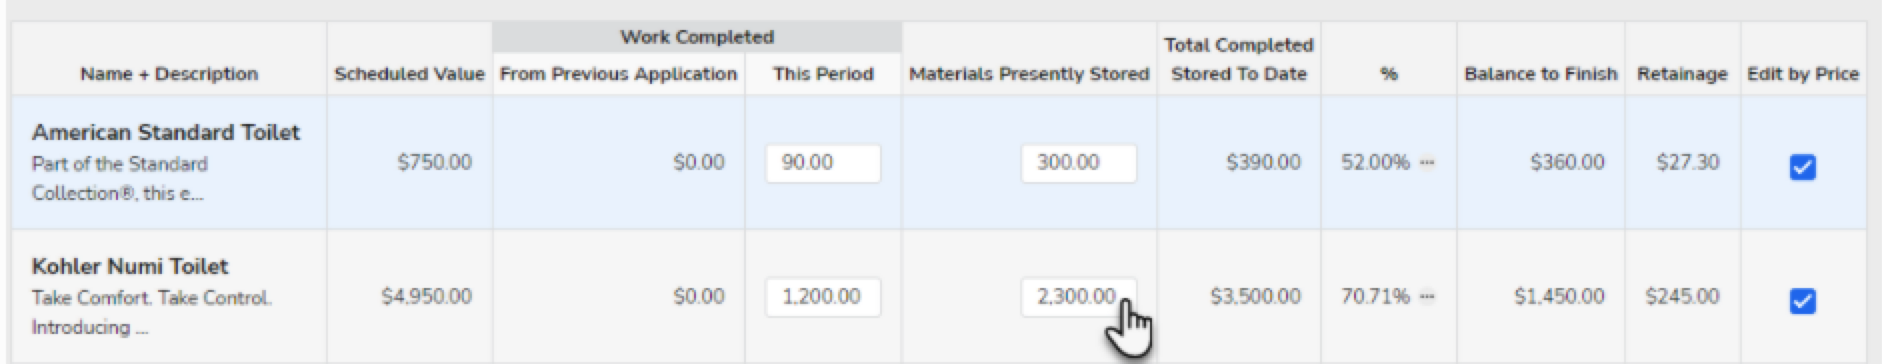
Task: Edit Materials Presently Stored field showing 300.00
Action: point(1078,163)
